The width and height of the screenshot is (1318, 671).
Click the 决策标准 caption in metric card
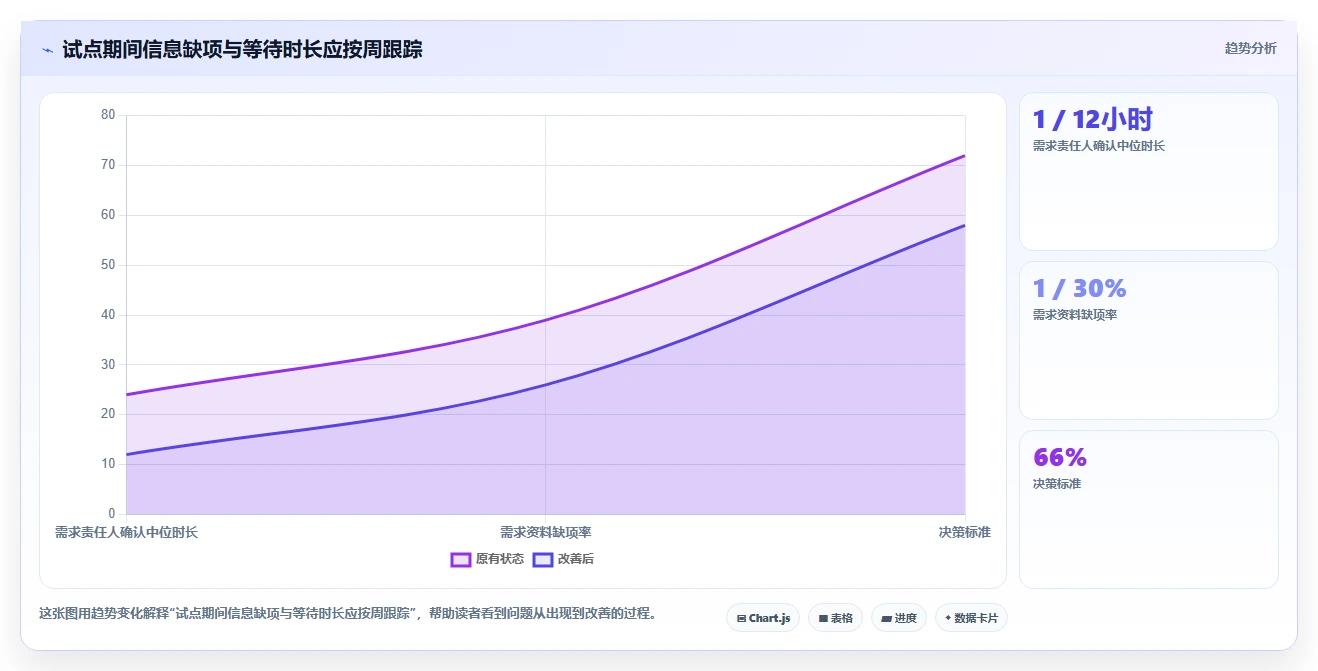[x=1057, y=484]
